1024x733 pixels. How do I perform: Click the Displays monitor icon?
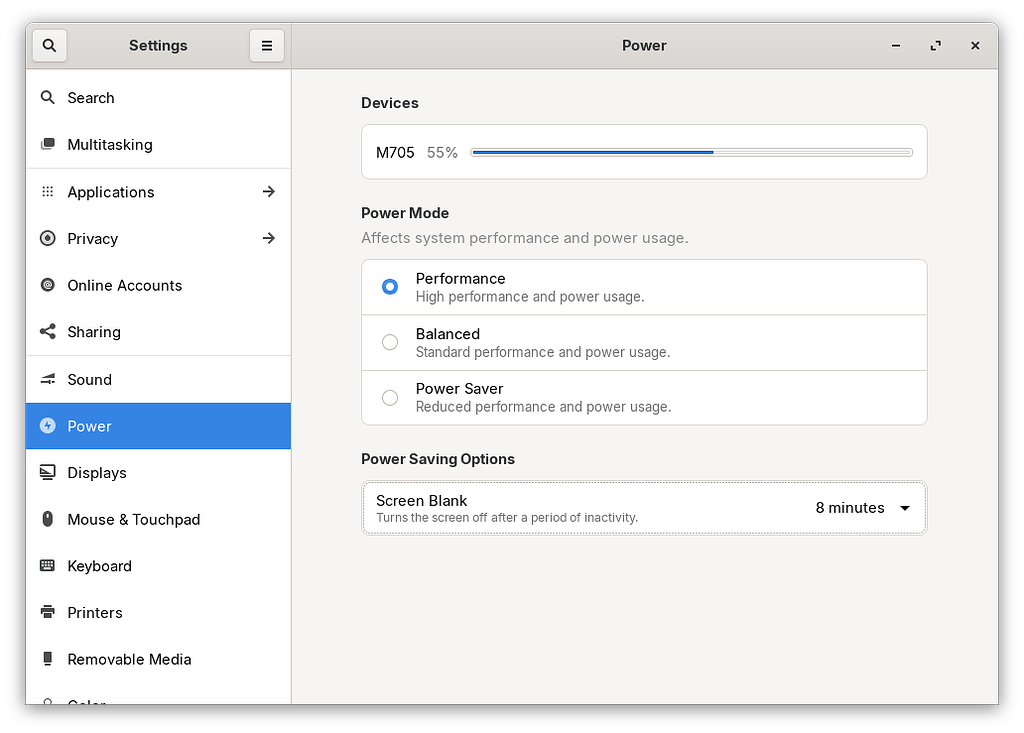(47, 472)
